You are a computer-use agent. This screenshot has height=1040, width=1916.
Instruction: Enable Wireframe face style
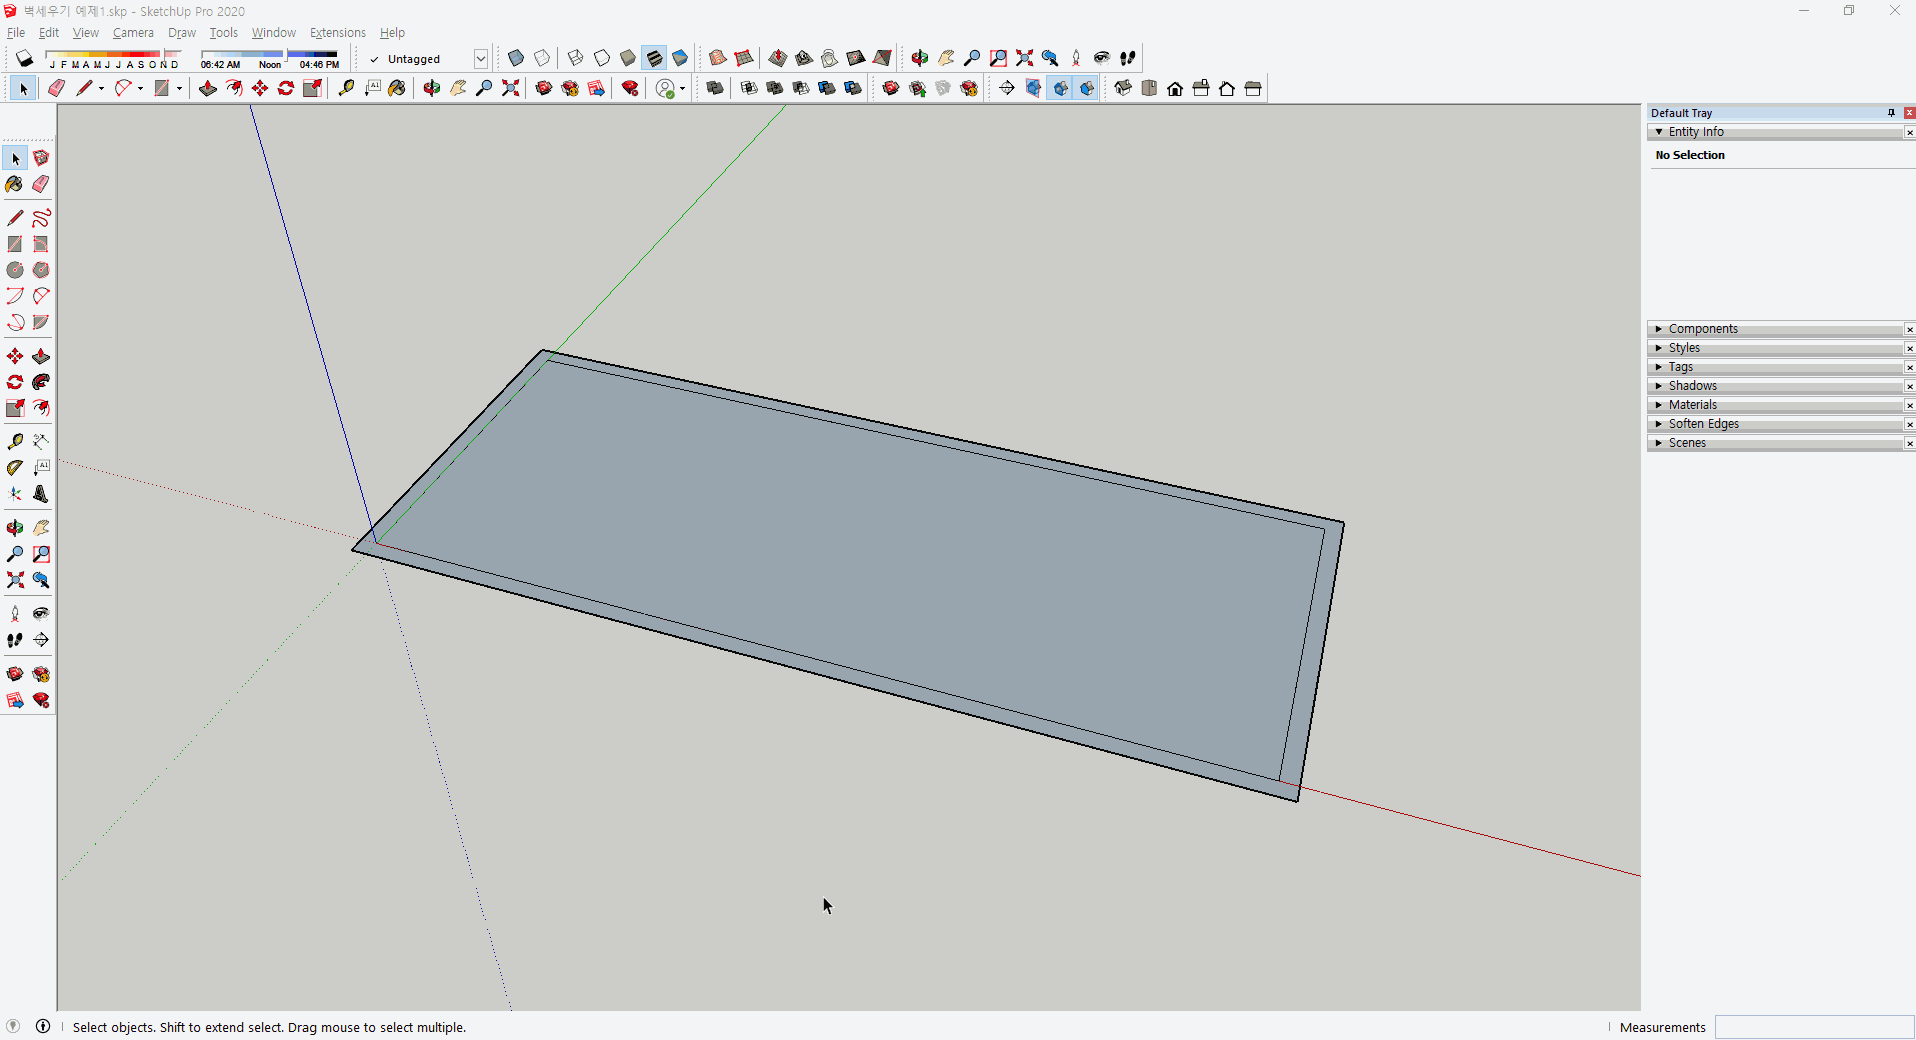click(576, 58)
